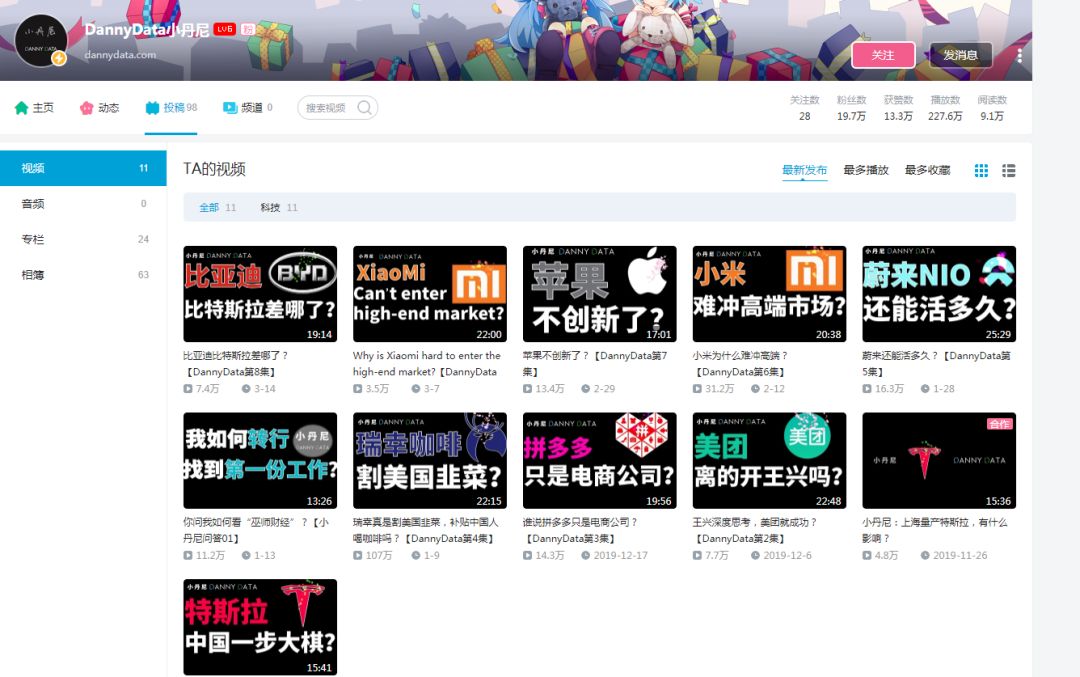Click the 关注数 28 stat
1080x677 pixels.
point(804,108)
